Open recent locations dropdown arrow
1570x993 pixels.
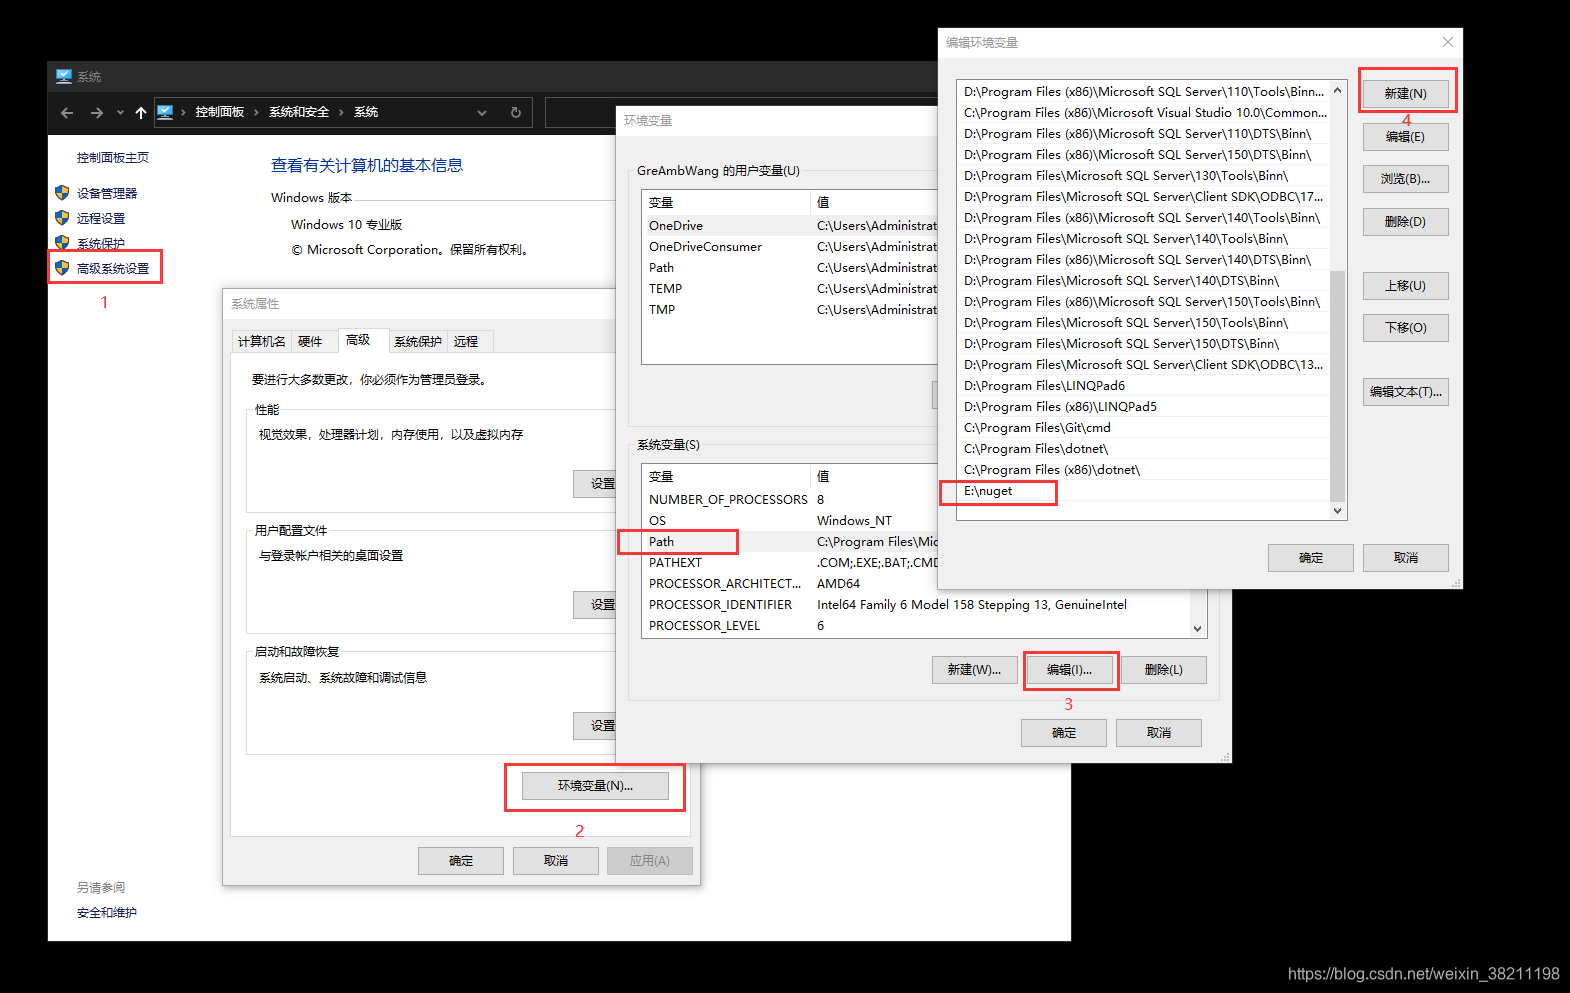pyautogui.click(x=120, y=113)
